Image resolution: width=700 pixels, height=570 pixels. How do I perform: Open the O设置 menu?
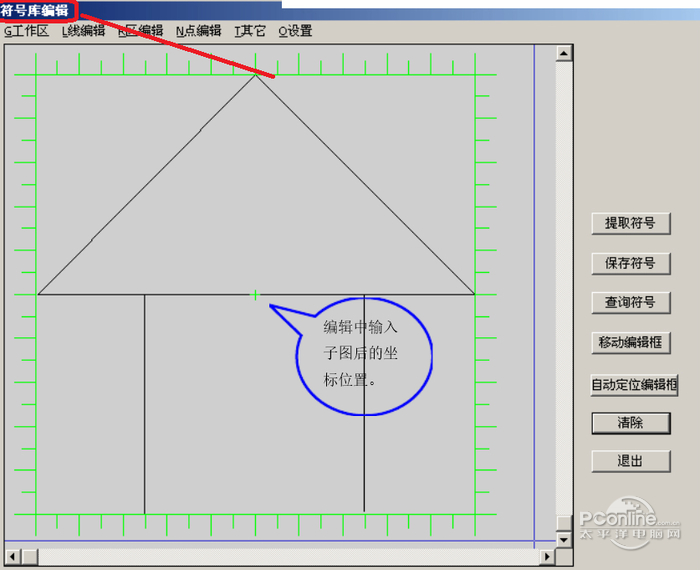tap(295, 31)
